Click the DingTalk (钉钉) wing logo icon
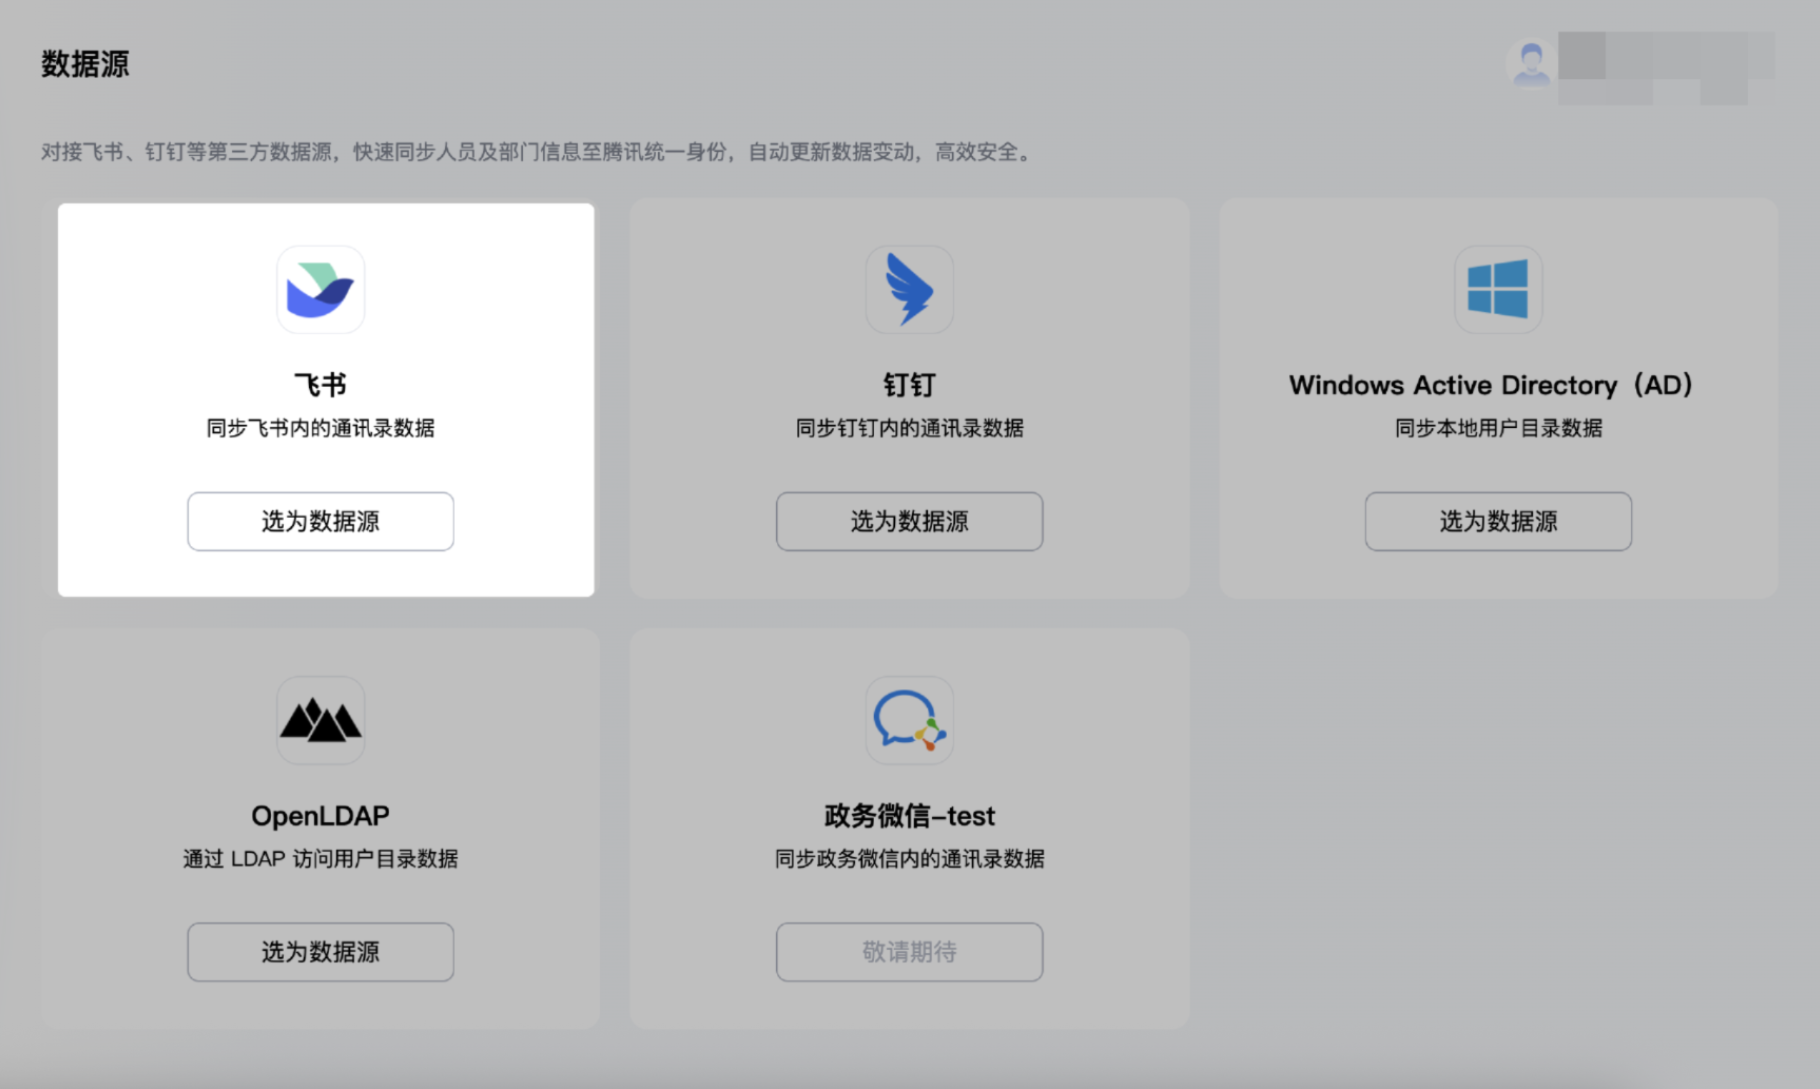1820x1089 pixels. coord(909,290)
